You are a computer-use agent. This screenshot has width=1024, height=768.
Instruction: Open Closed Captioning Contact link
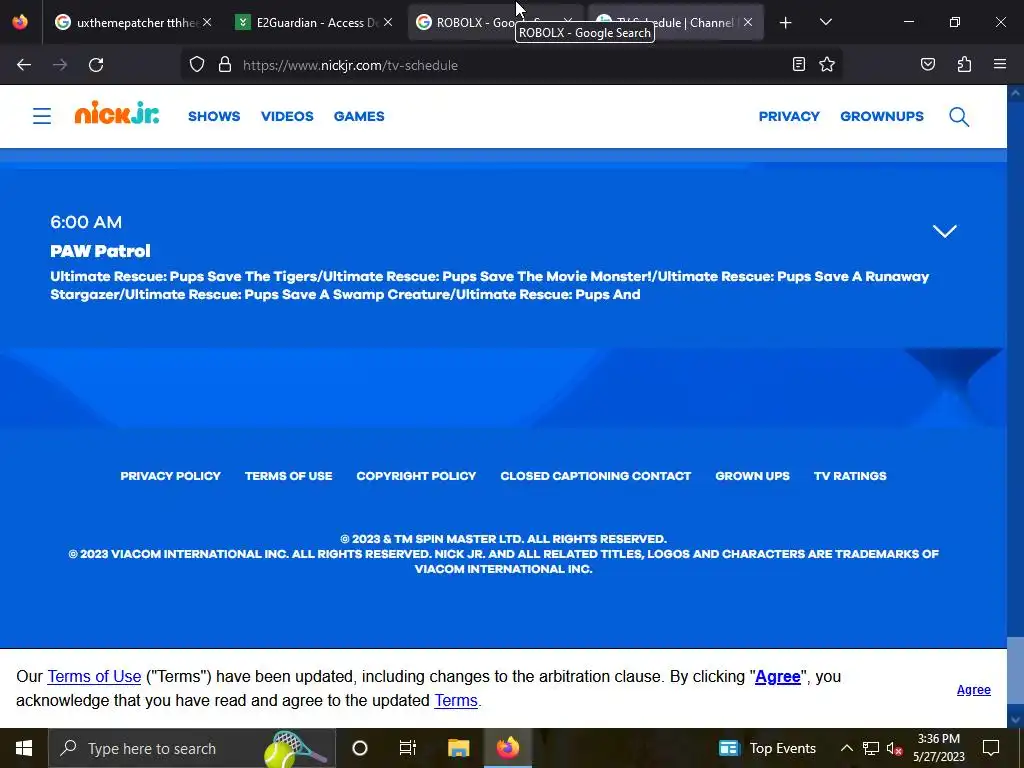[x=596, y=476]
